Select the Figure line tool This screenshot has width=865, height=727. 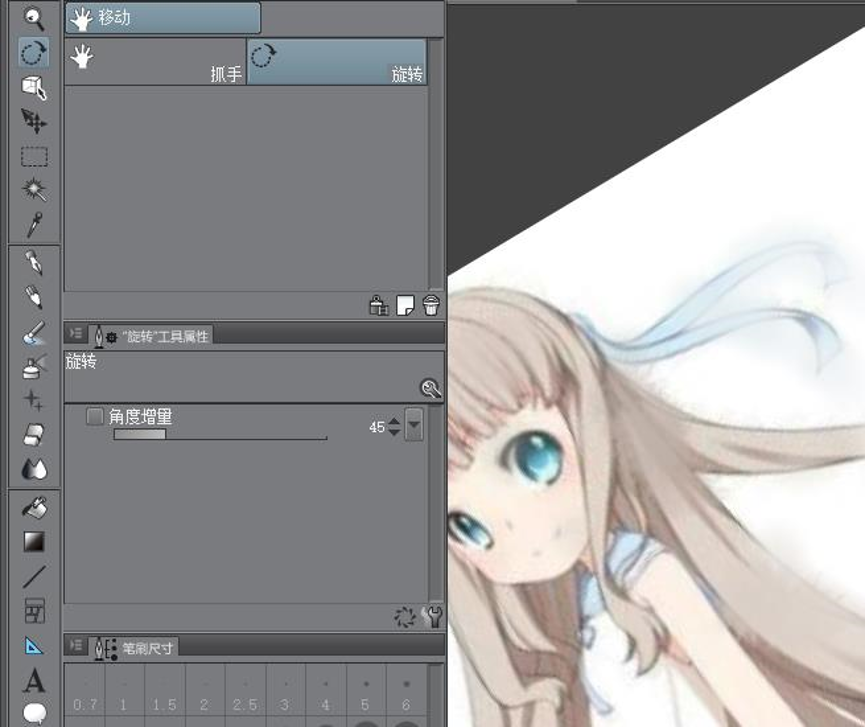point(34,576)
